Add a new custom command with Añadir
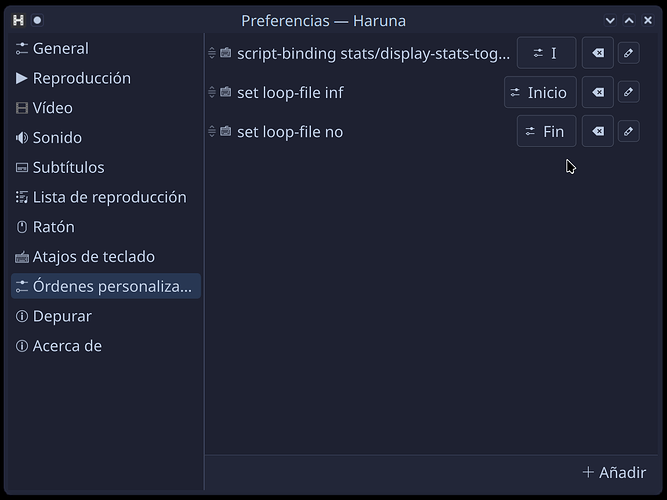This screenshot has height=500, width=667. pos(614,472)
